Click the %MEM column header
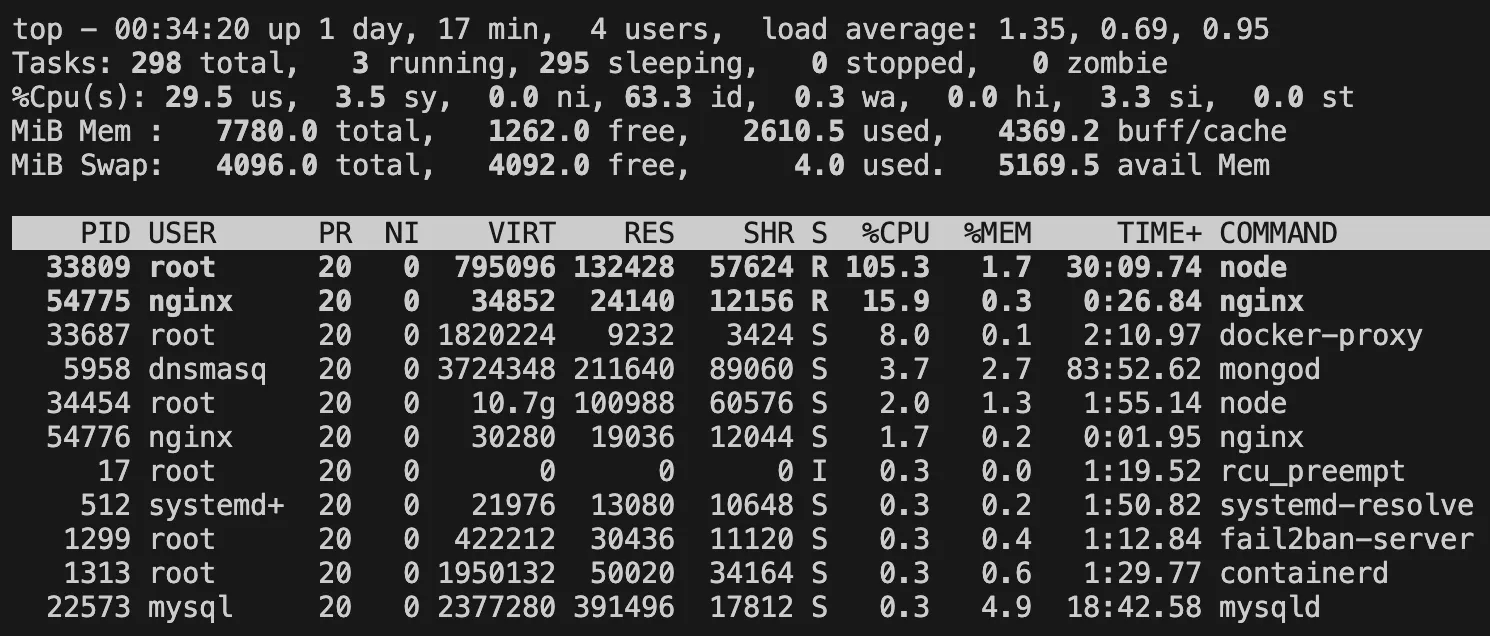 [x=998, y=234]
